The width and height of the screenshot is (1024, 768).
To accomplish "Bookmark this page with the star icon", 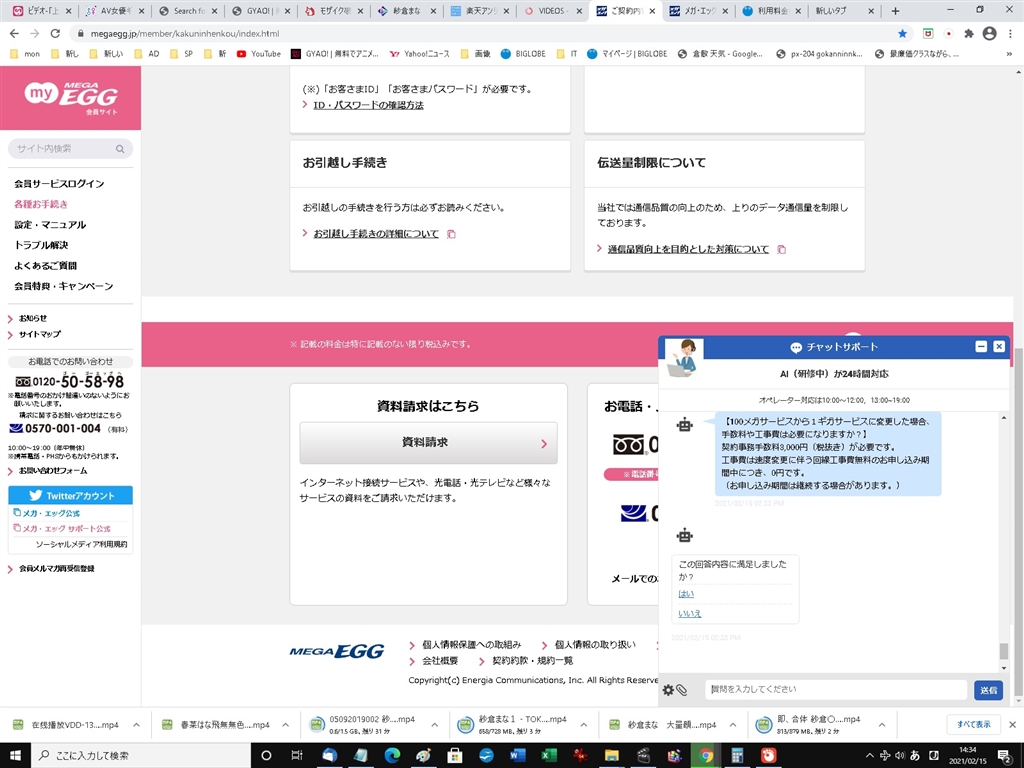I will click(x=903, y=33).
